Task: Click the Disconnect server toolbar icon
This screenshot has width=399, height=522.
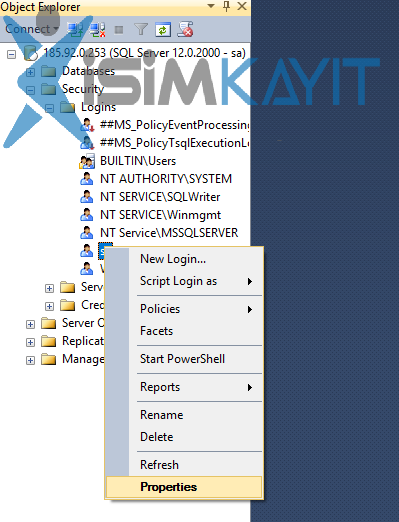Action: (x=98, y=30)
